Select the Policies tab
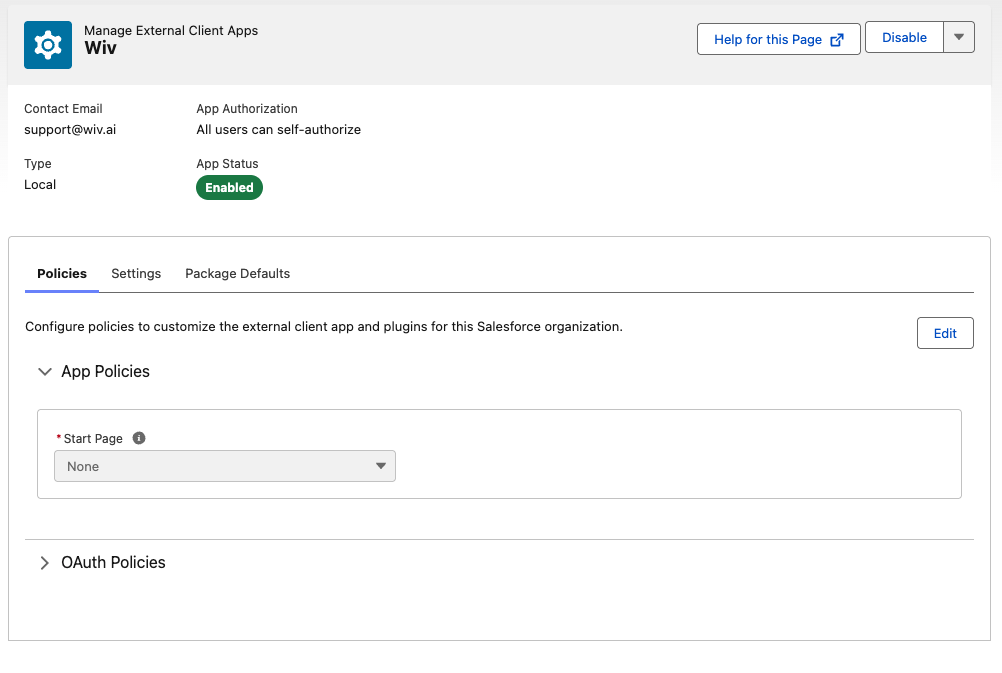 point(62,274)
